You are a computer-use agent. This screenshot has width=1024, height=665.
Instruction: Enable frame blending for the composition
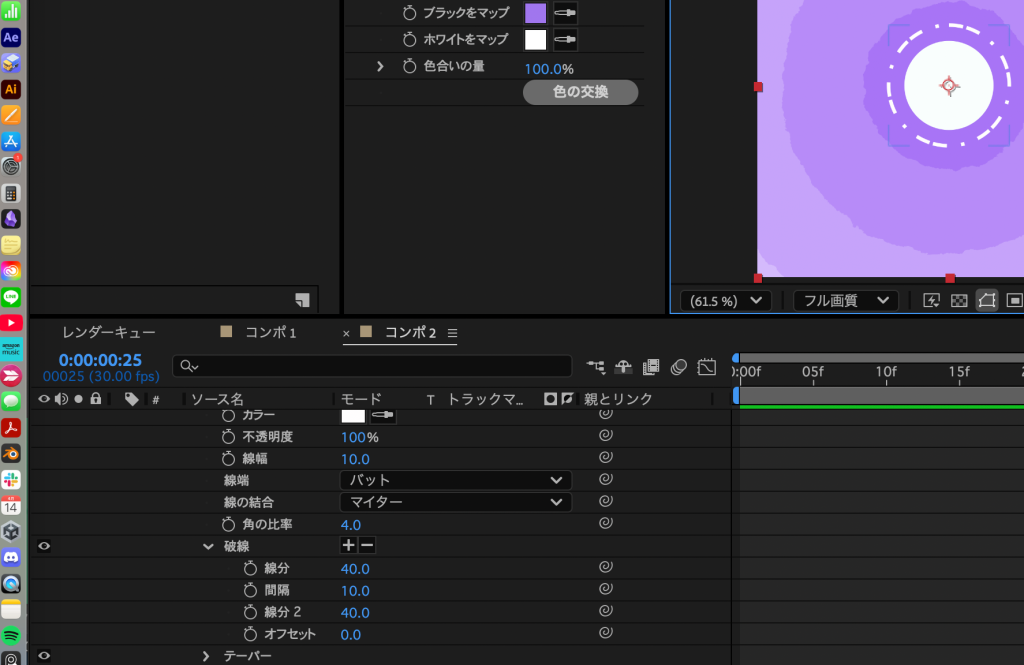(x=651, y=367)
